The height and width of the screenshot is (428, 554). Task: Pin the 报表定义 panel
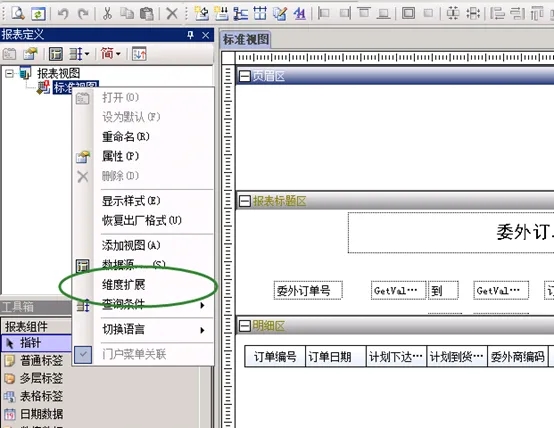click(x=190, y=35)
